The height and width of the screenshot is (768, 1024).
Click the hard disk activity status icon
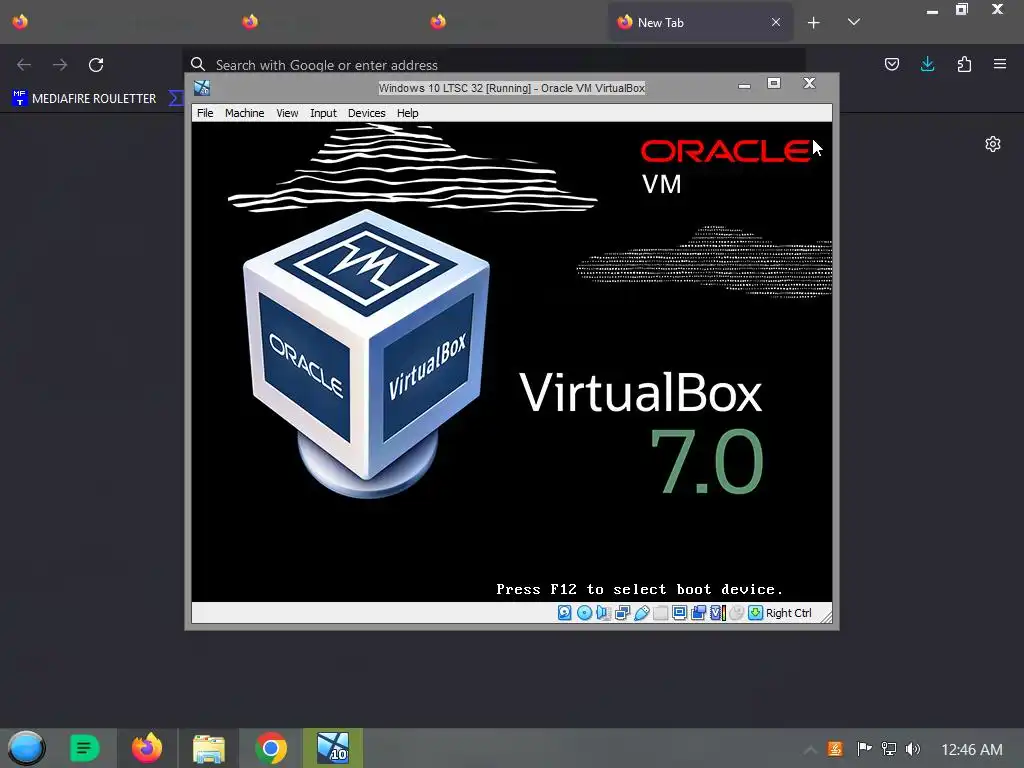click(x=565, y=613)
